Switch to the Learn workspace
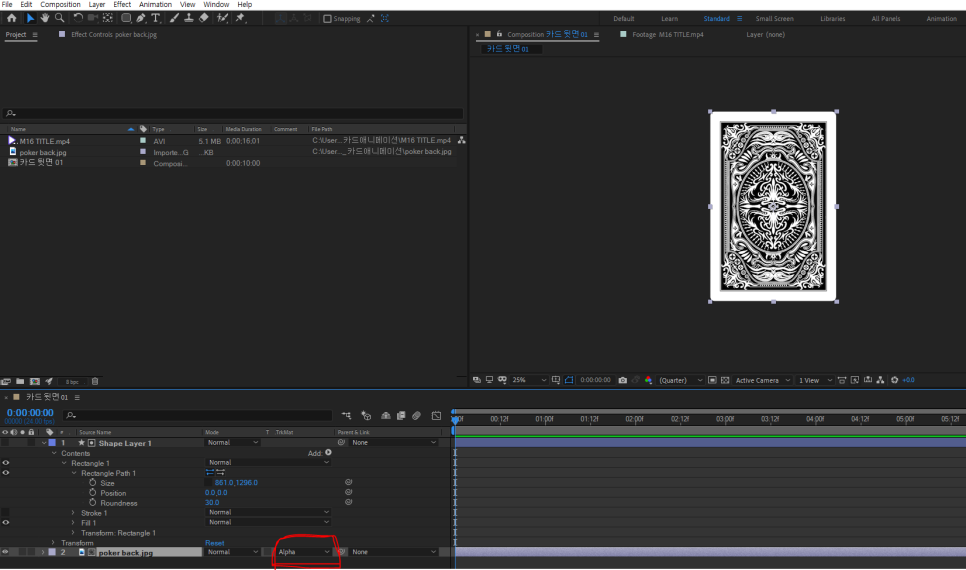966x570 pixels. pyautogui.click(x=669, y=18)
